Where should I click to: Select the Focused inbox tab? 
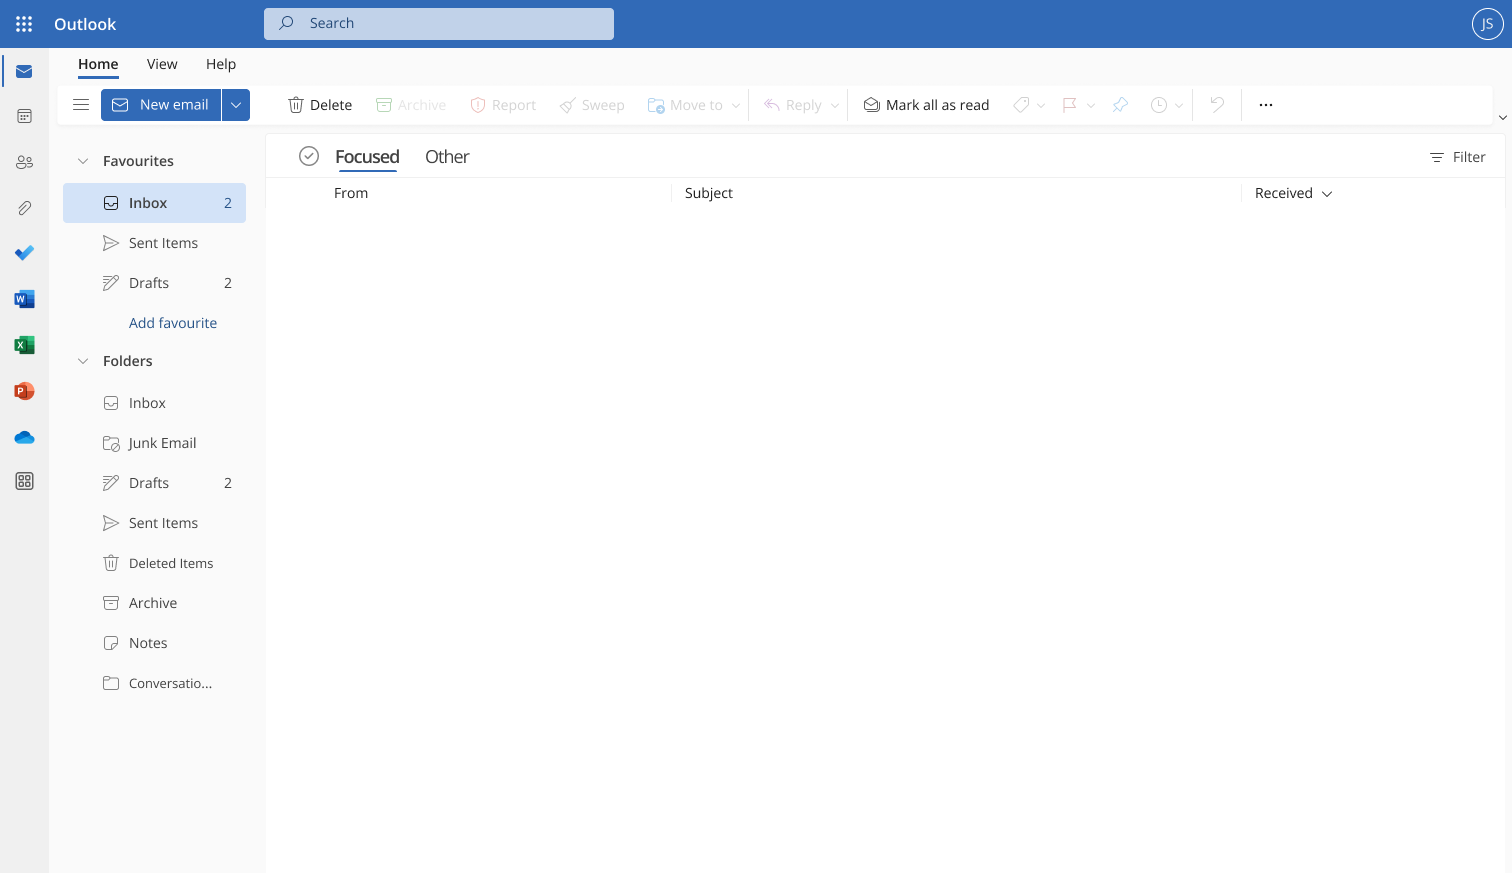[367, 157]
